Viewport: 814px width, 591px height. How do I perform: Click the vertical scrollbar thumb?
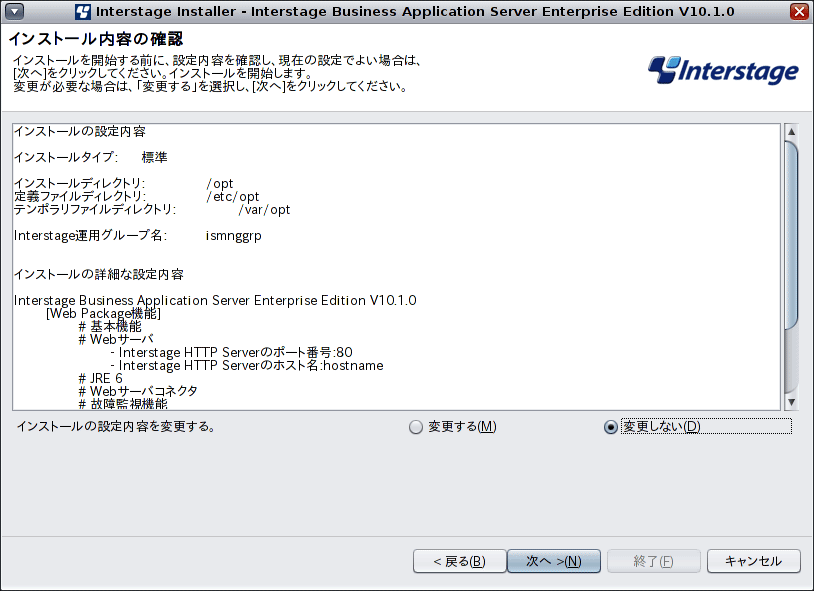791,235
